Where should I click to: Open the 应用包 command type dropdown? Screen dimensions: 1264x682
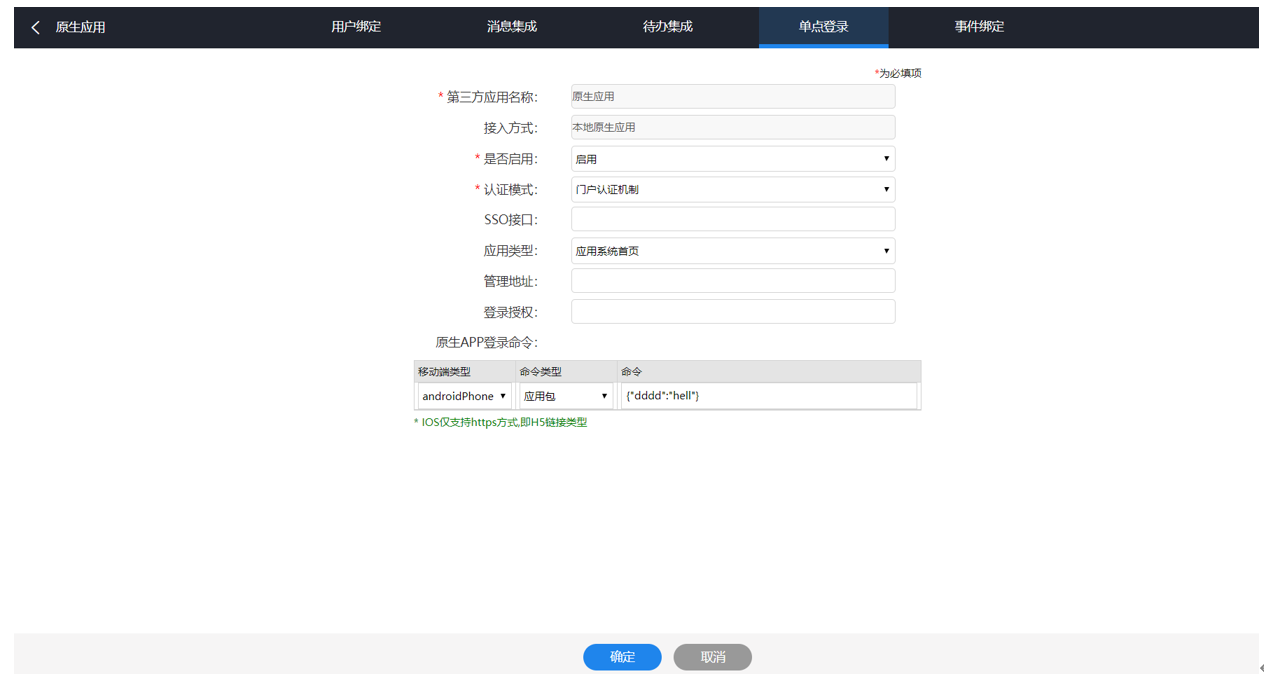point(566,396)
